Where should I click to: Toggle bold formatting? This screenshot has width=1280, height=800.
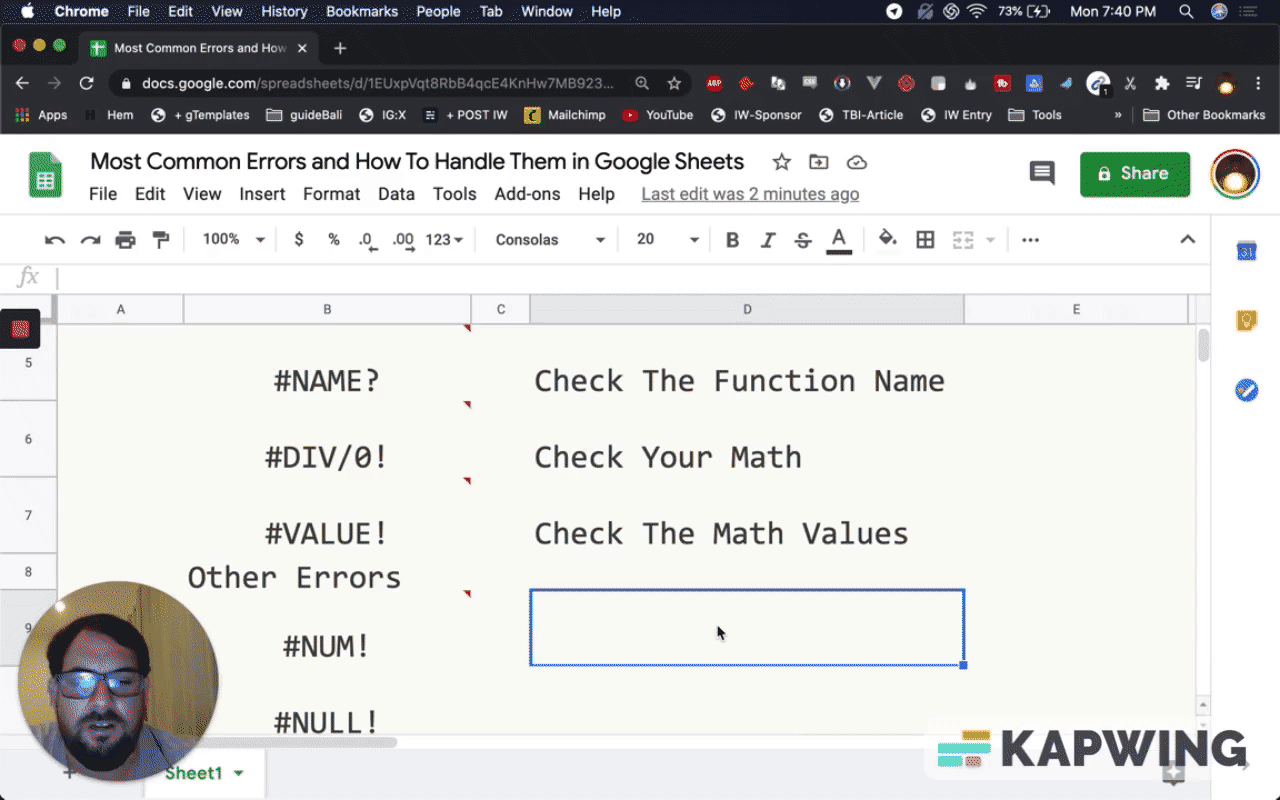tap(732, 240)
